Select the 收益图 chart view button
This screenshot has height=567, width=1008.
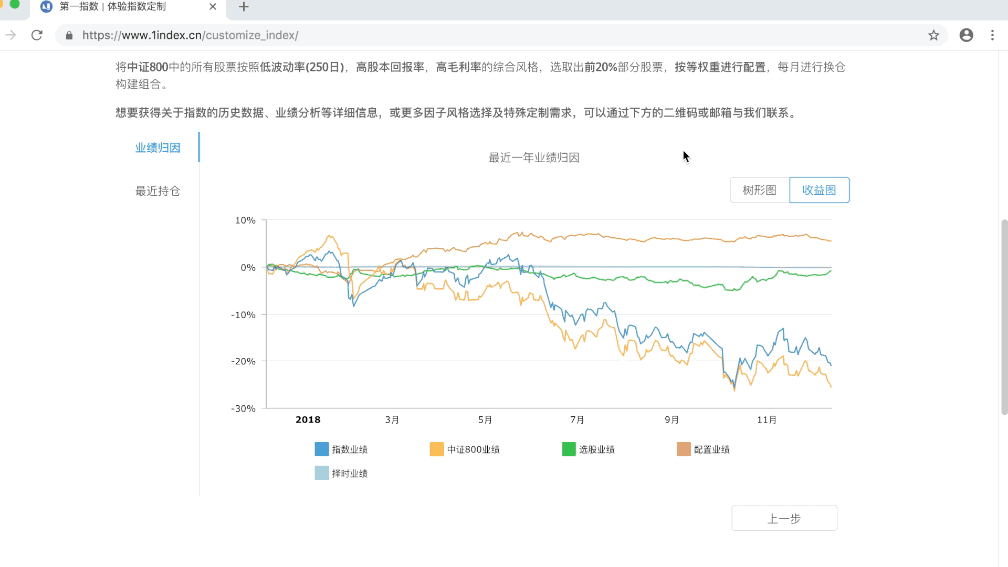tap(819, 190)
